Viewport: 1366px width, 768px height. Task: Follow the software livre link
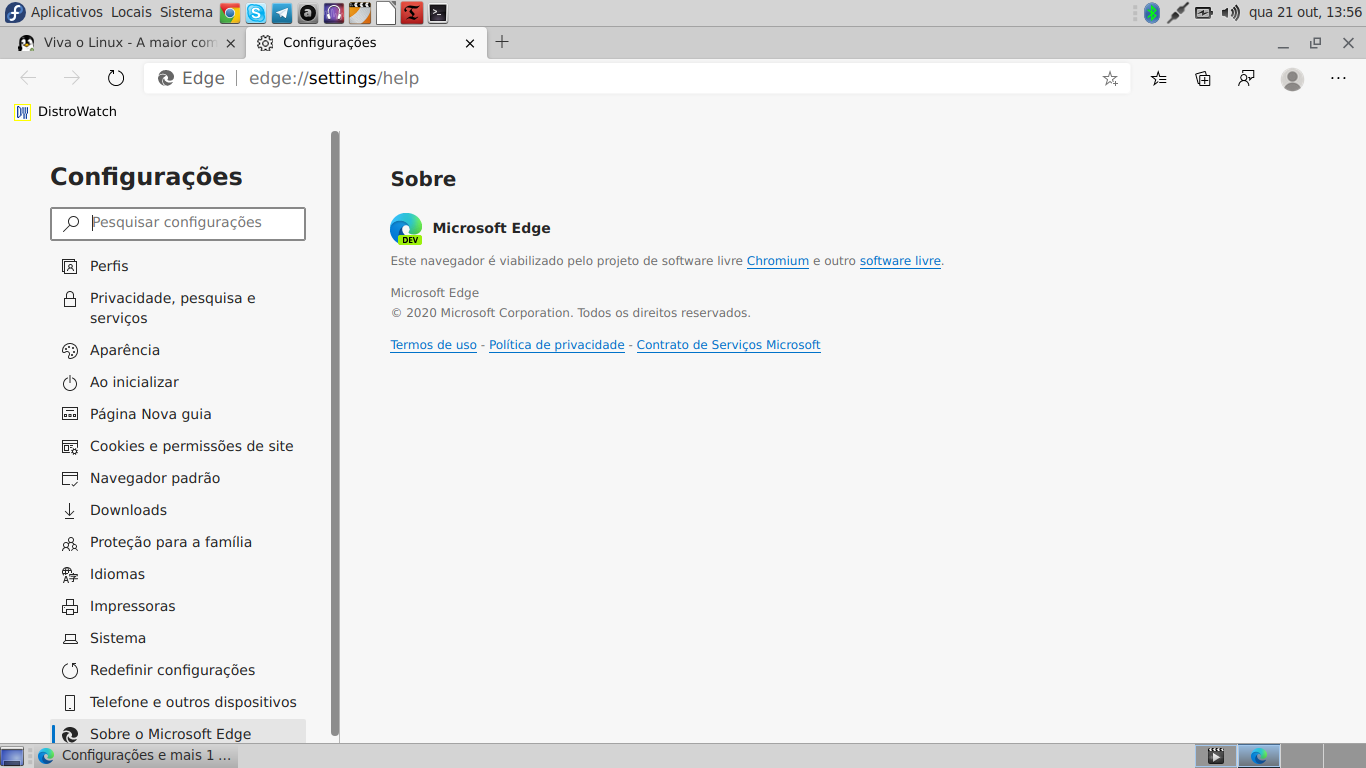click(900, 261)
